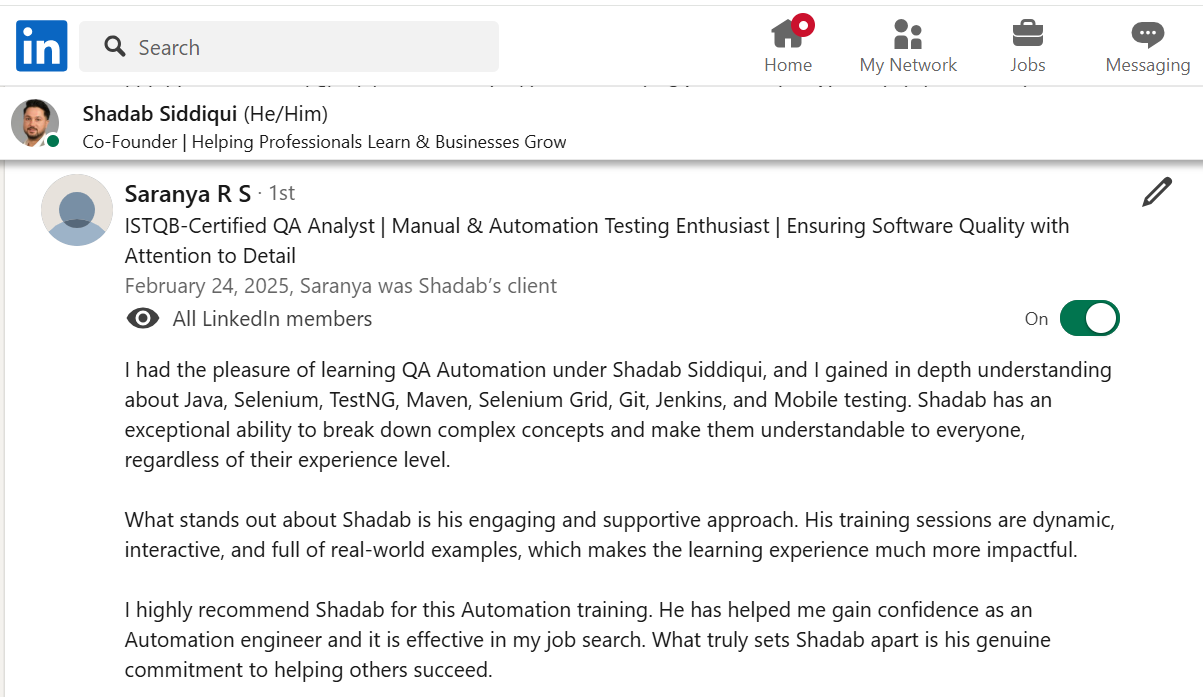Open the Jobs briefcase icon
Image resolution: width=1203 pixels, height=697 pixels.
(x=1027, y=34)
